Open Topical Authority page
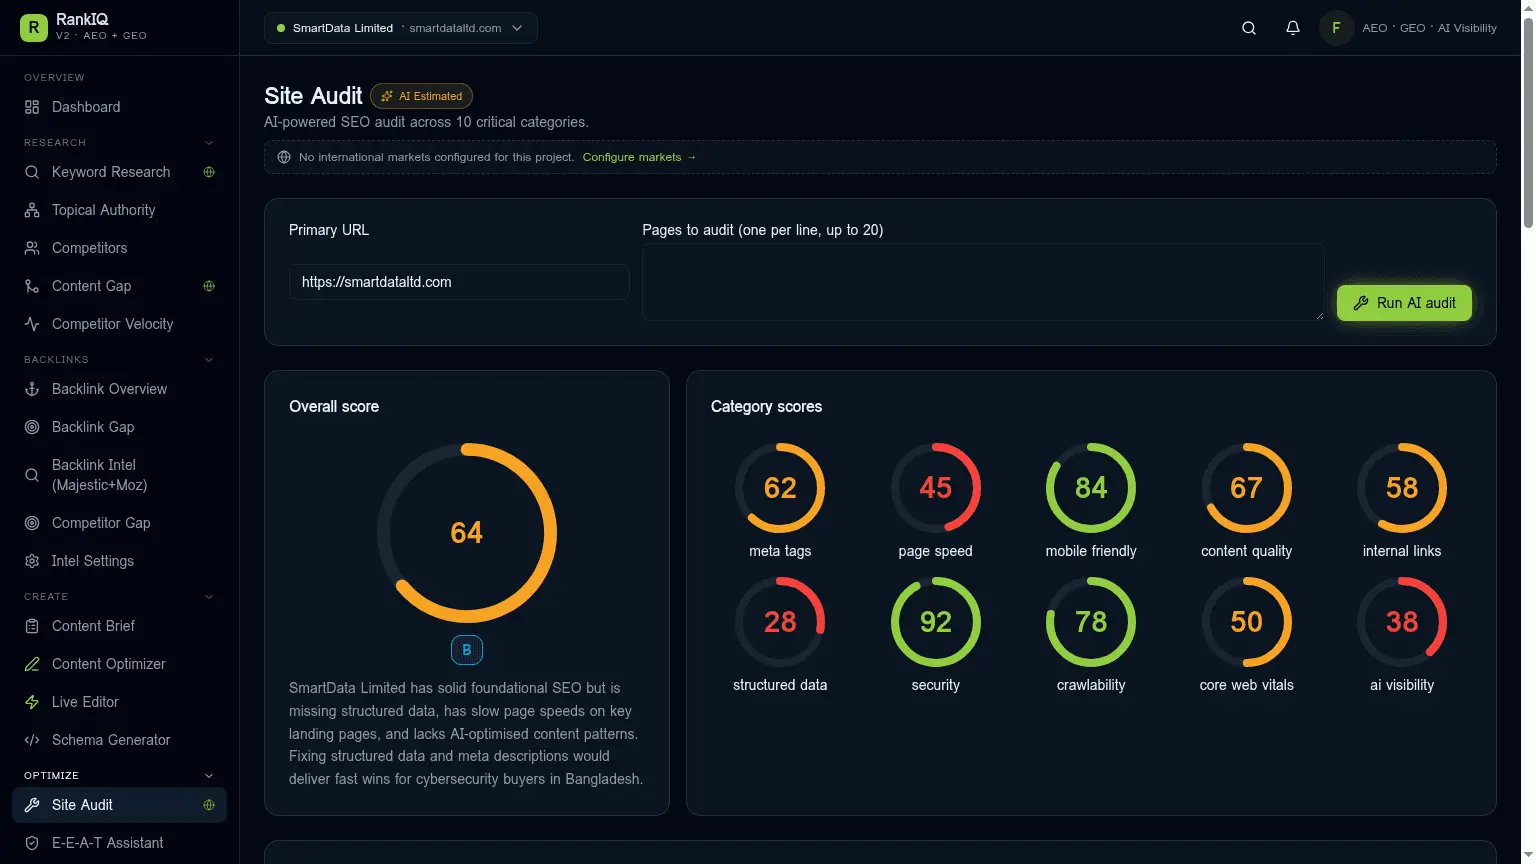This screenshot has width=1536, height=864. point(119,210)
